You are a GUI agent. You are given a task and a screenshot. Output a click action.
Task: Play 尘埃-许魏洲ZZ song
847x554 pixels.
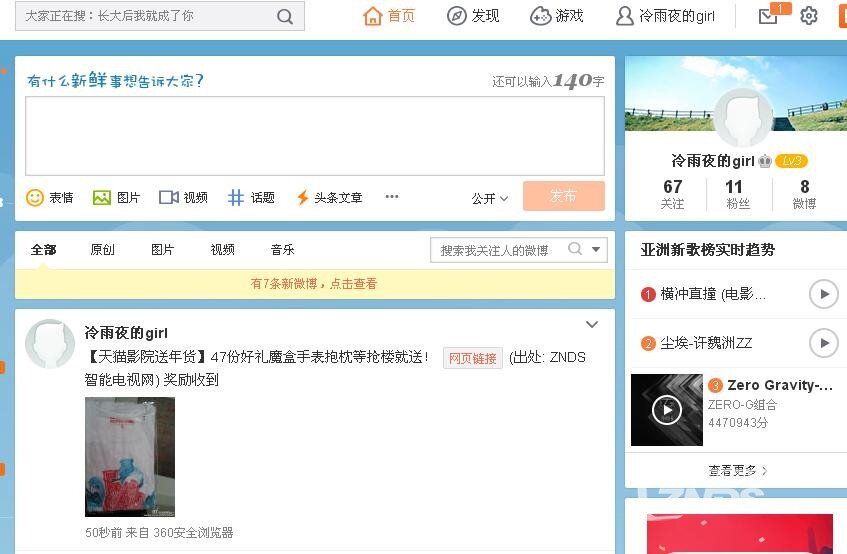tap(824, 343)
